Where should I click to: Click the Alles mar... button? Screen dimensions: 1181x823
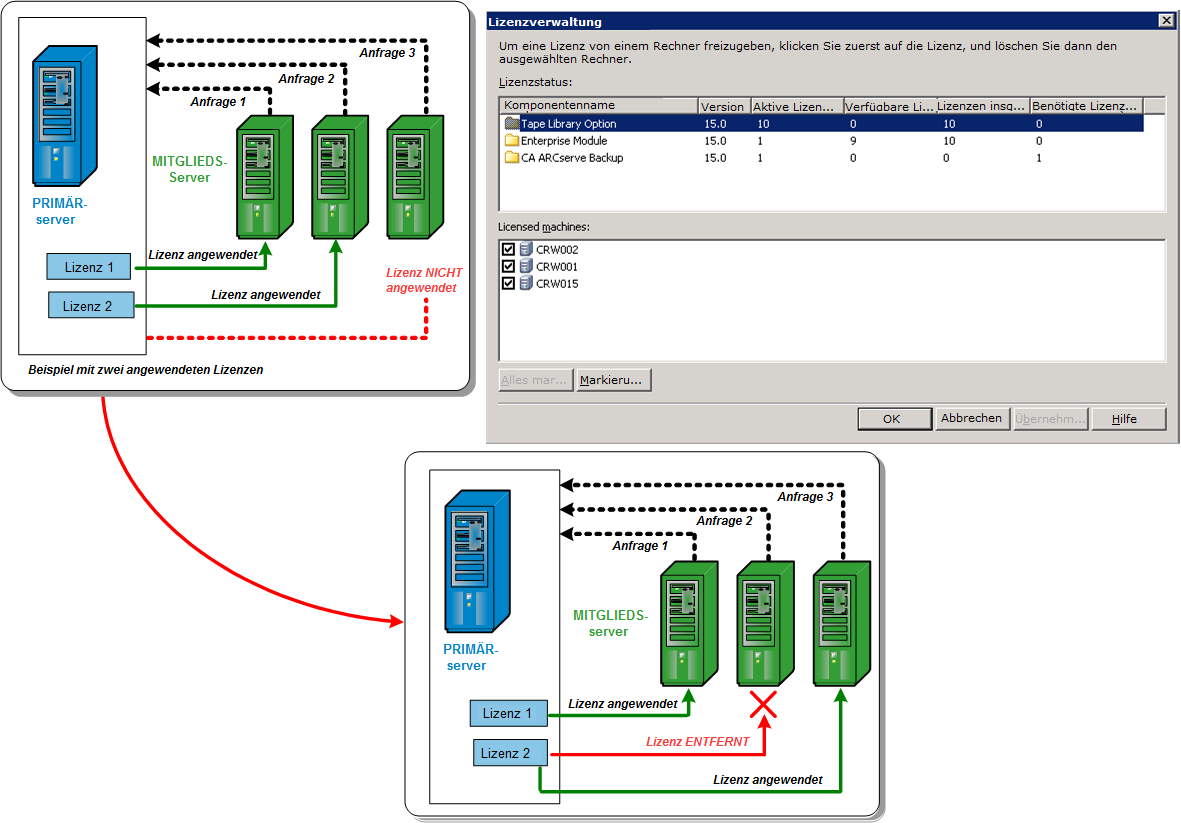(x=536, y=380)
